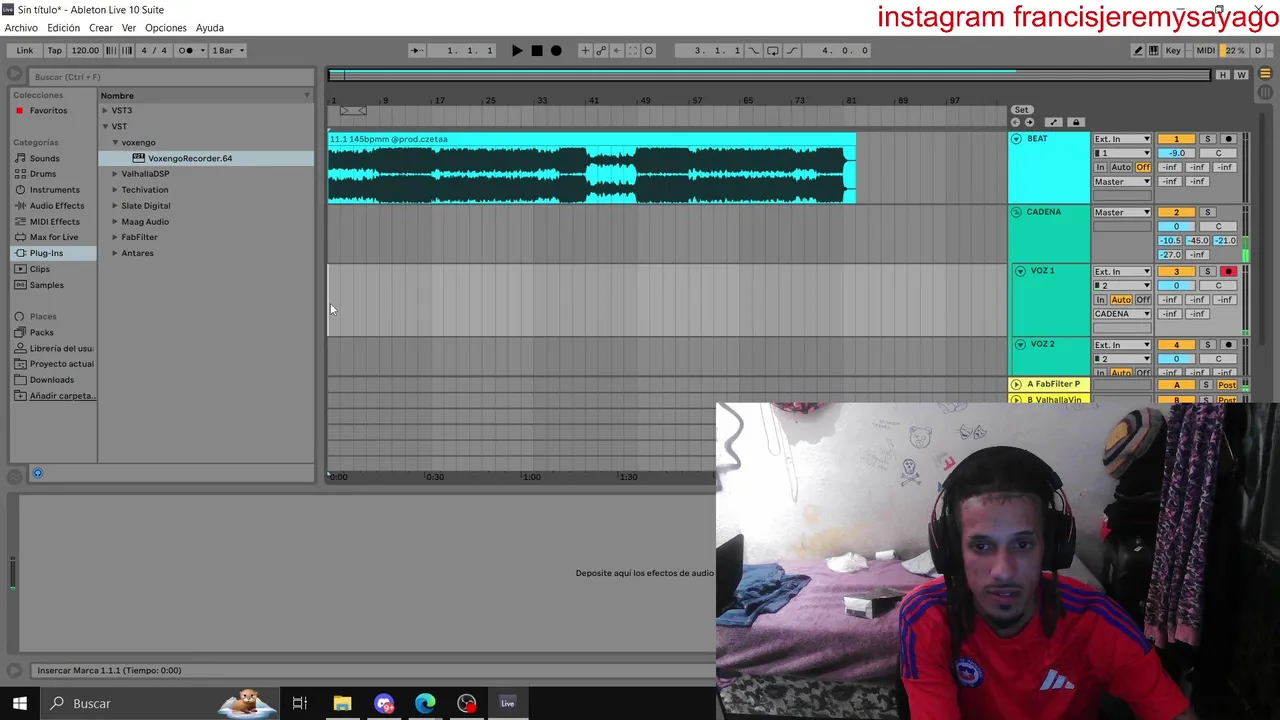Enable Draw Mode pencil icon
The width and height of the screenshot is (1280, 720).
tap(1138, 50)
